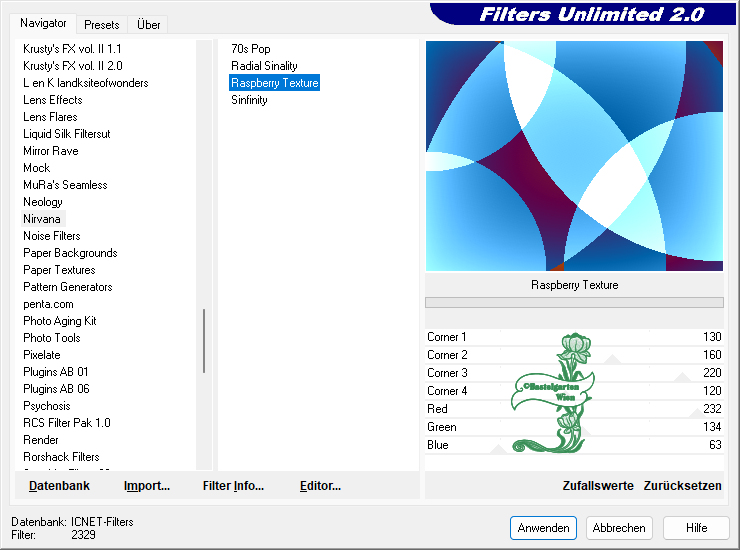This screenshot has height=550, width=740.
Task: Select Photo Tools category
Action: (51, 338)
